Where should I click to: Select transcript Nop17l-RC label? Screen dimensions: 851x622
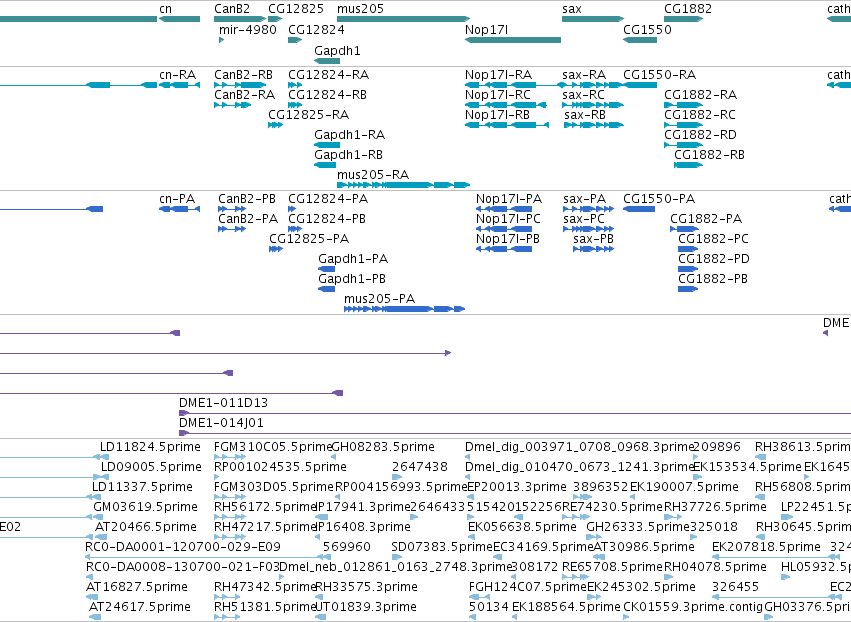pyautogui.click(x=498, y=94)
